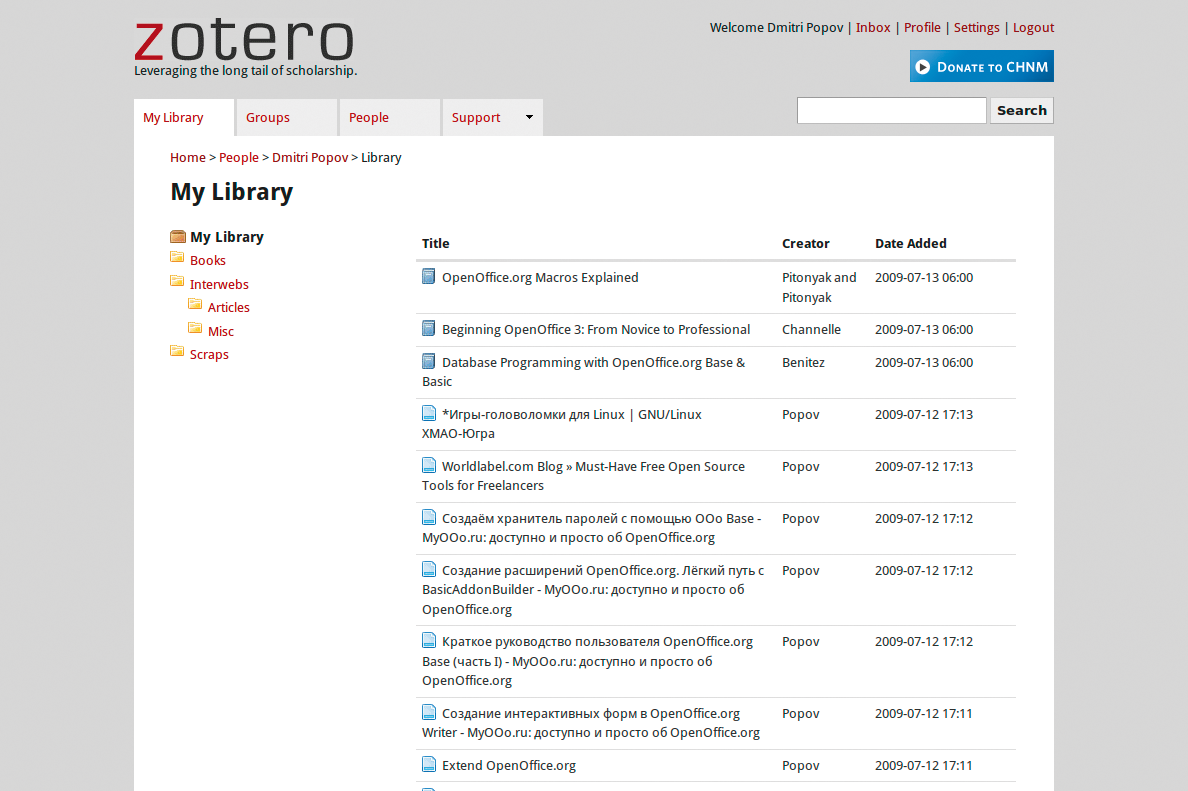Click page icon beside Создание расширений OpenOffice.org
The image size is (1188, 791).
point(429,569)
